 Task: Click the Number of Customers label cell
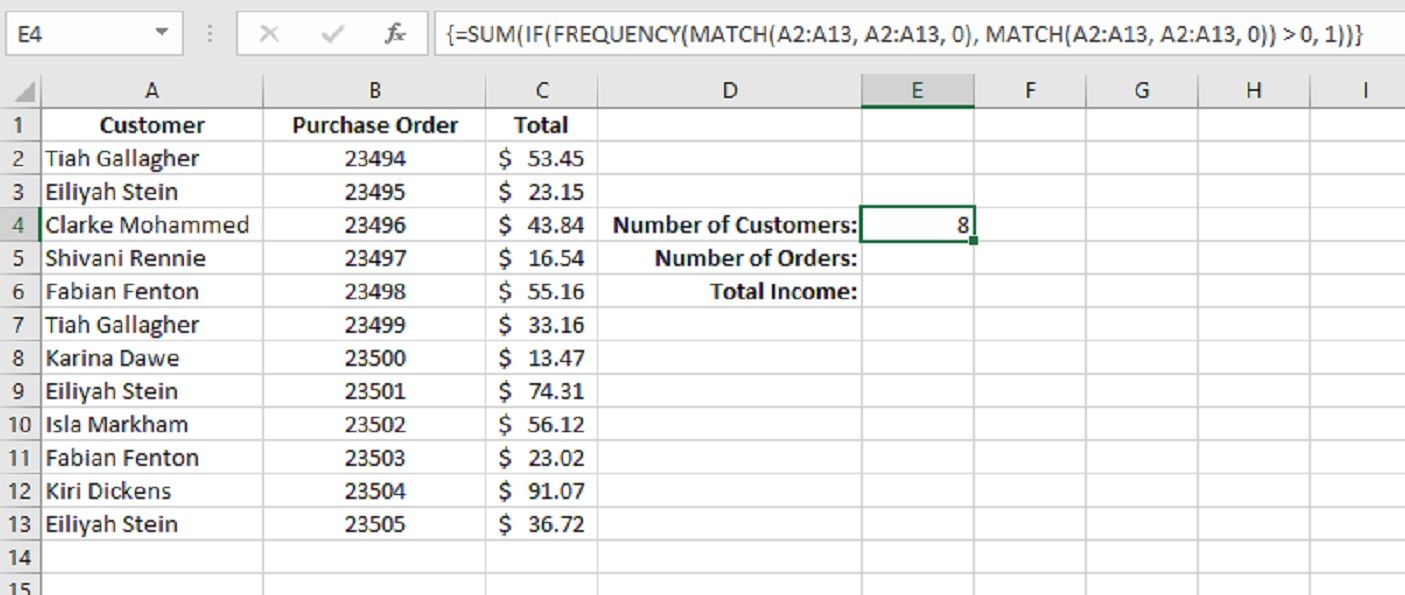coord(729,225)
